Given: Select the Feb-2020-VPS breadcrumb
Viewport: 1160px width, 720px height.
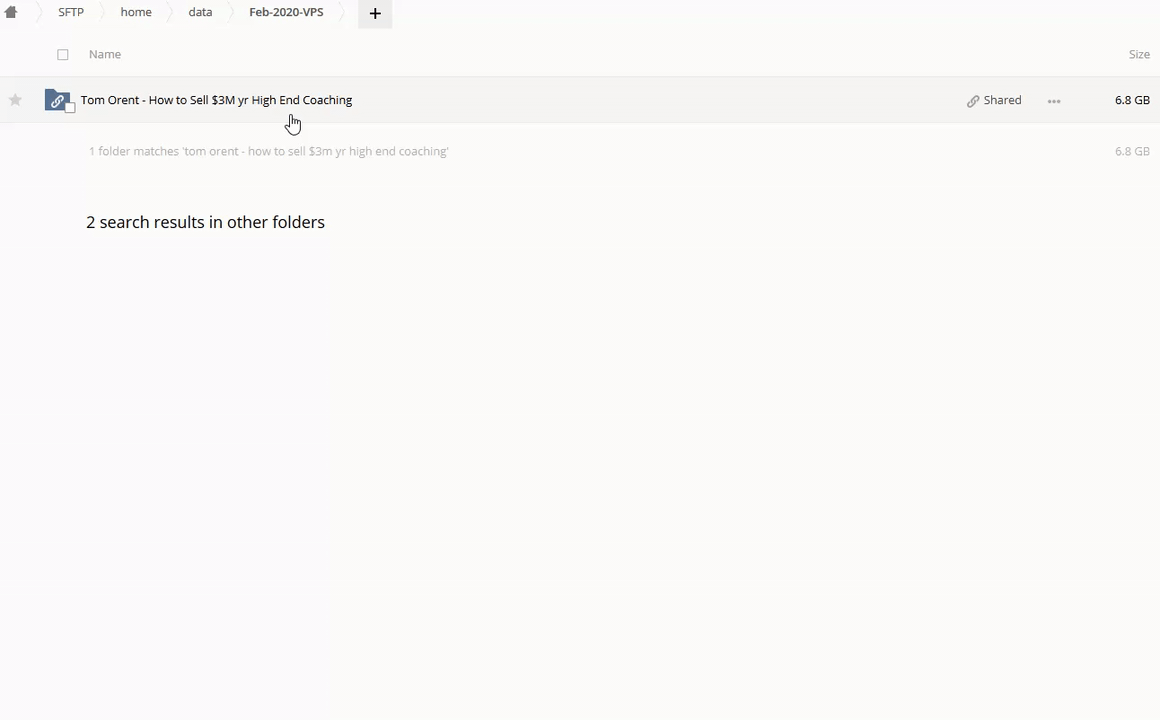Looking at the screenshot, I should [286, 12].
